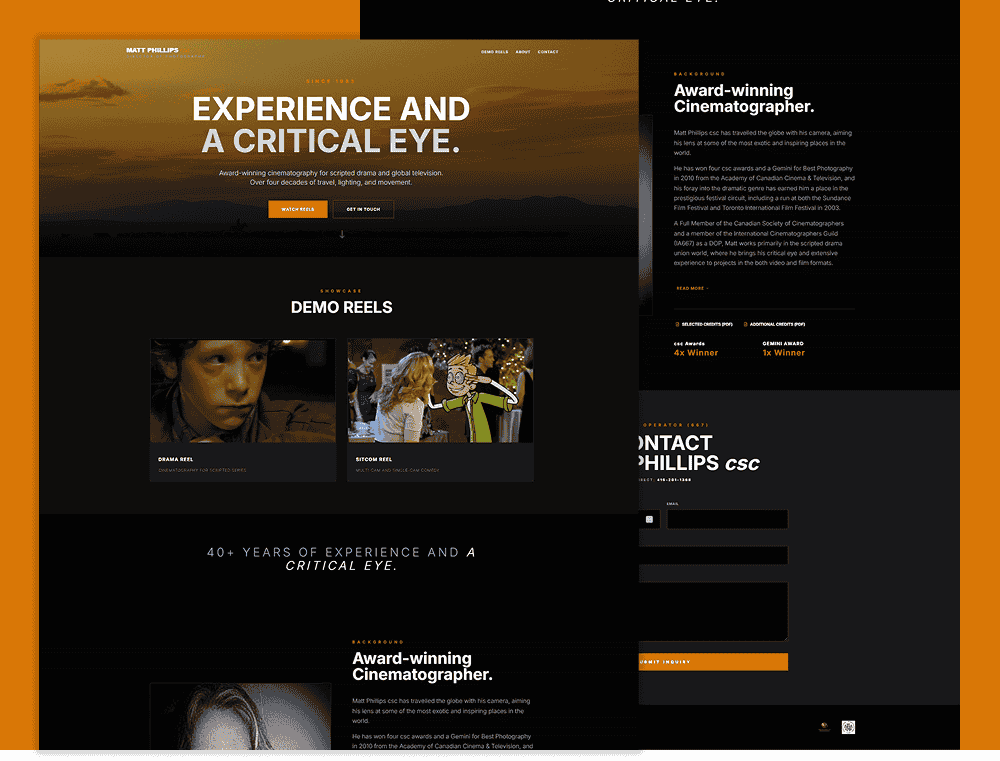The width and height of the screenshot is (1000, 761).
Task: Click the white square badge logo in footer
Action: [848, 727]
